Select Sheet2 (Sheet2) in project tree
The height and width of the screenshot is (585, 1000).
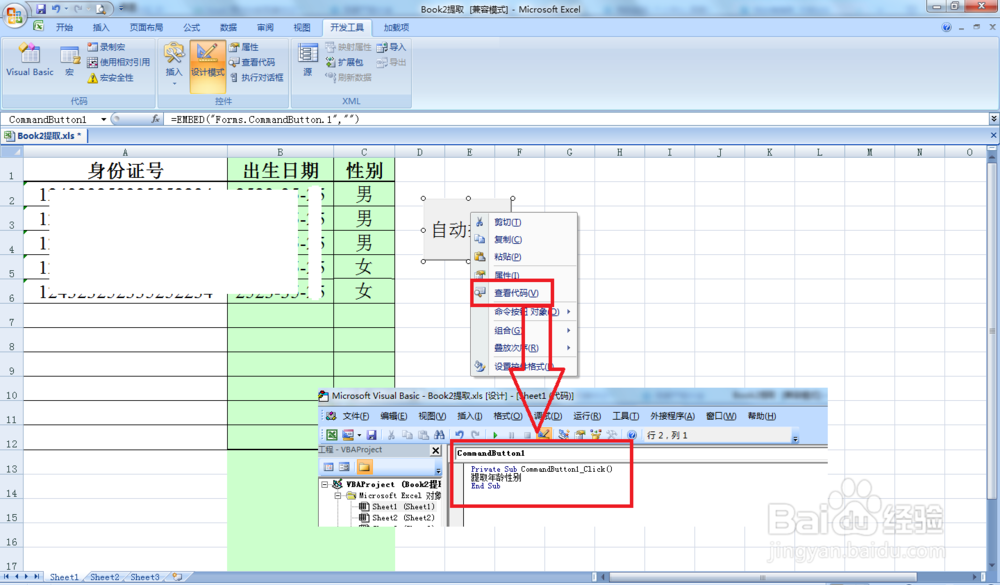[x=397, y=517]
